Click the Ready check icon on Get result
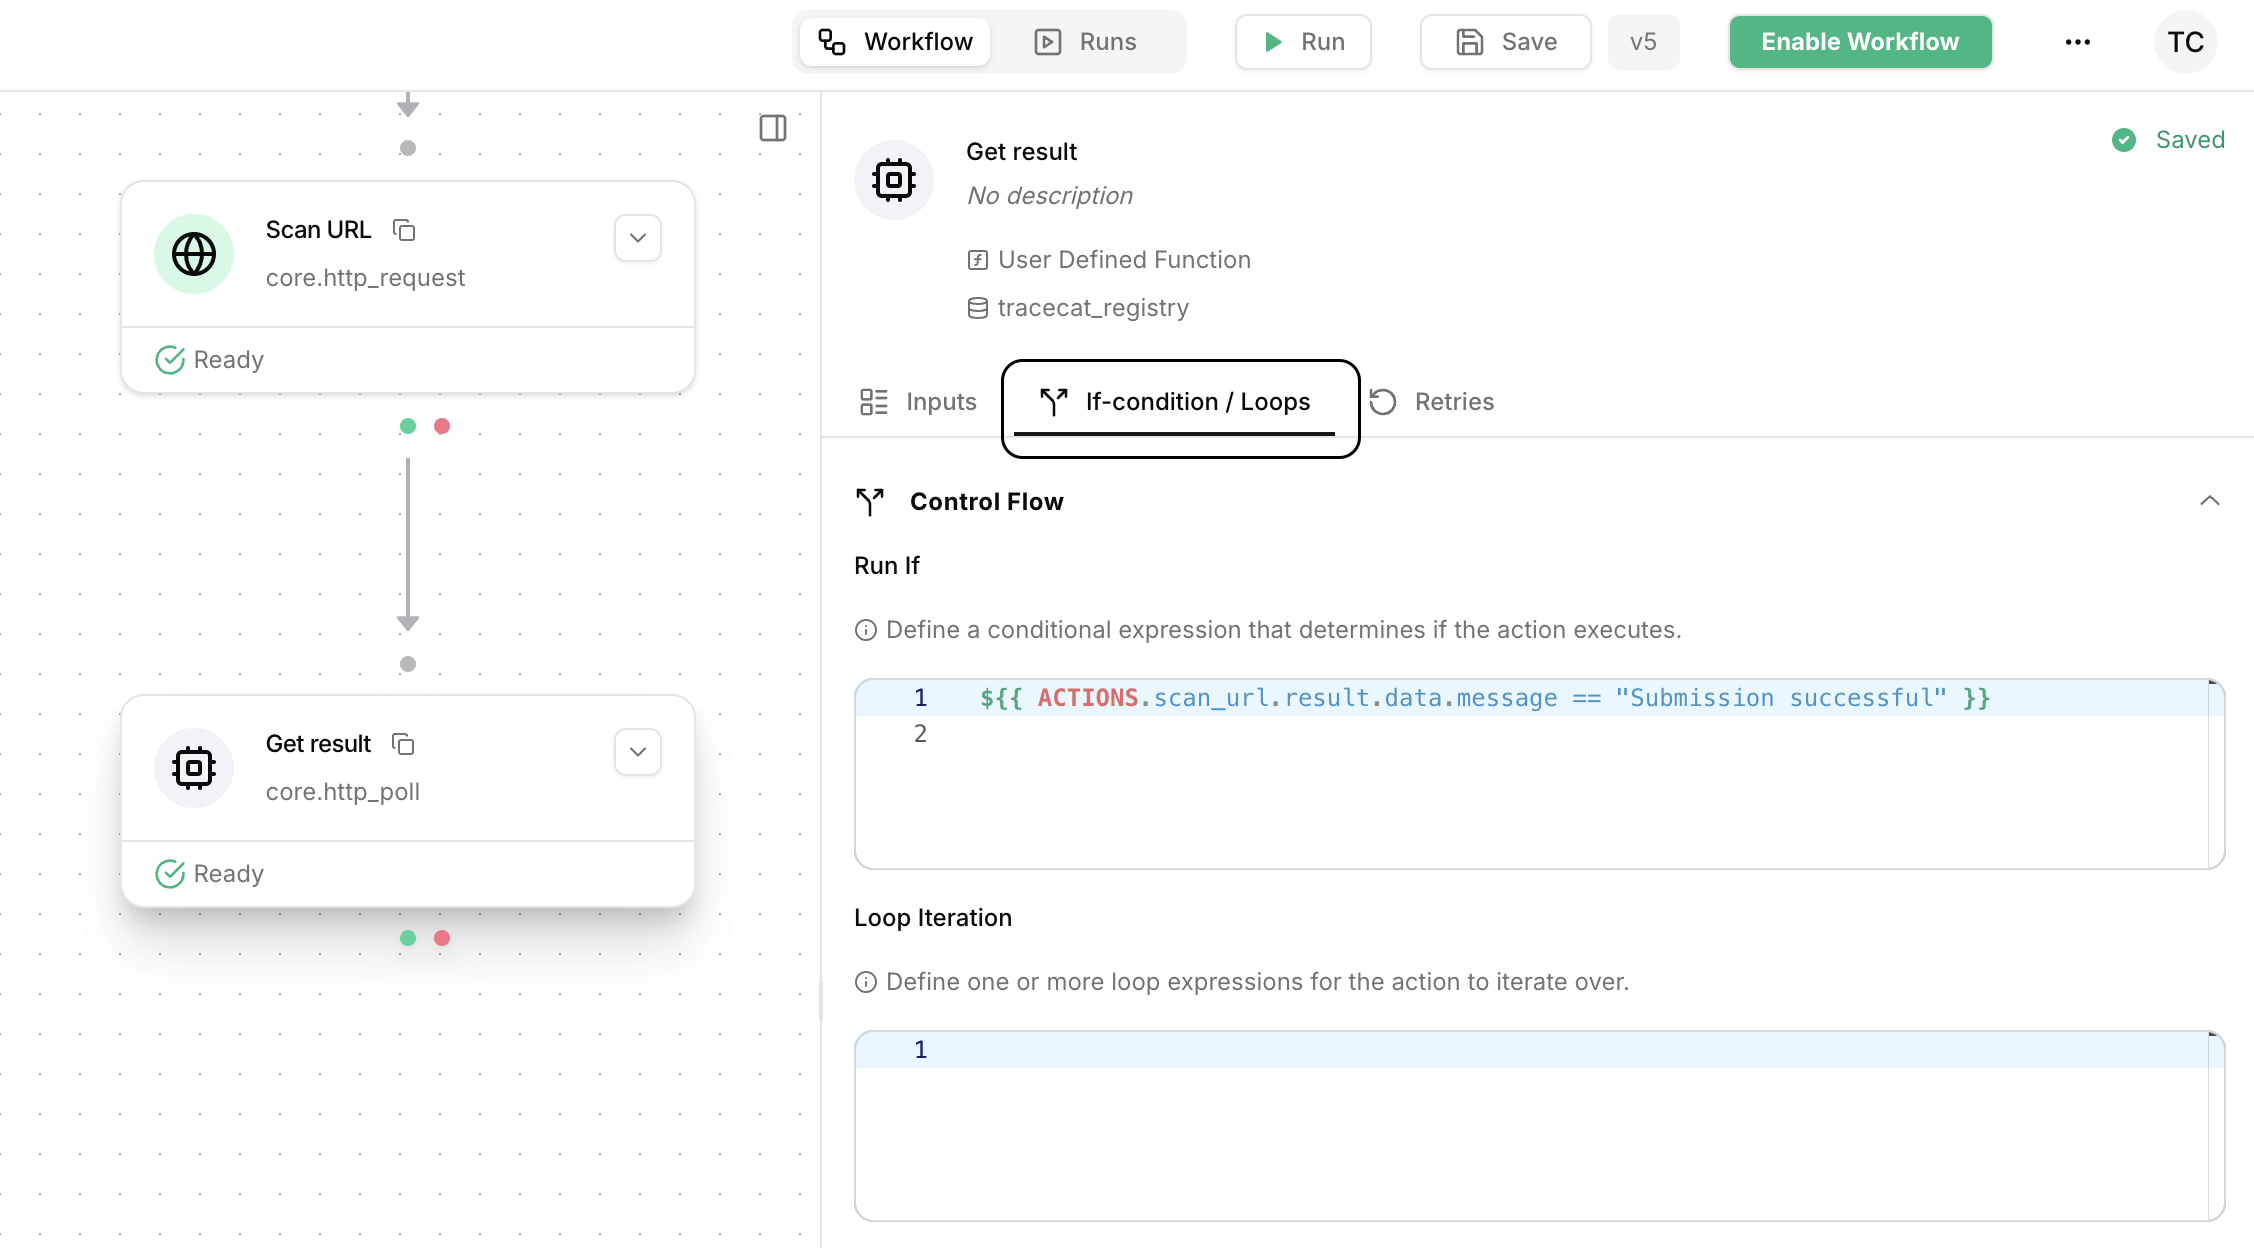Viewport: 2254px width, 1248px height. click(170, 874)
